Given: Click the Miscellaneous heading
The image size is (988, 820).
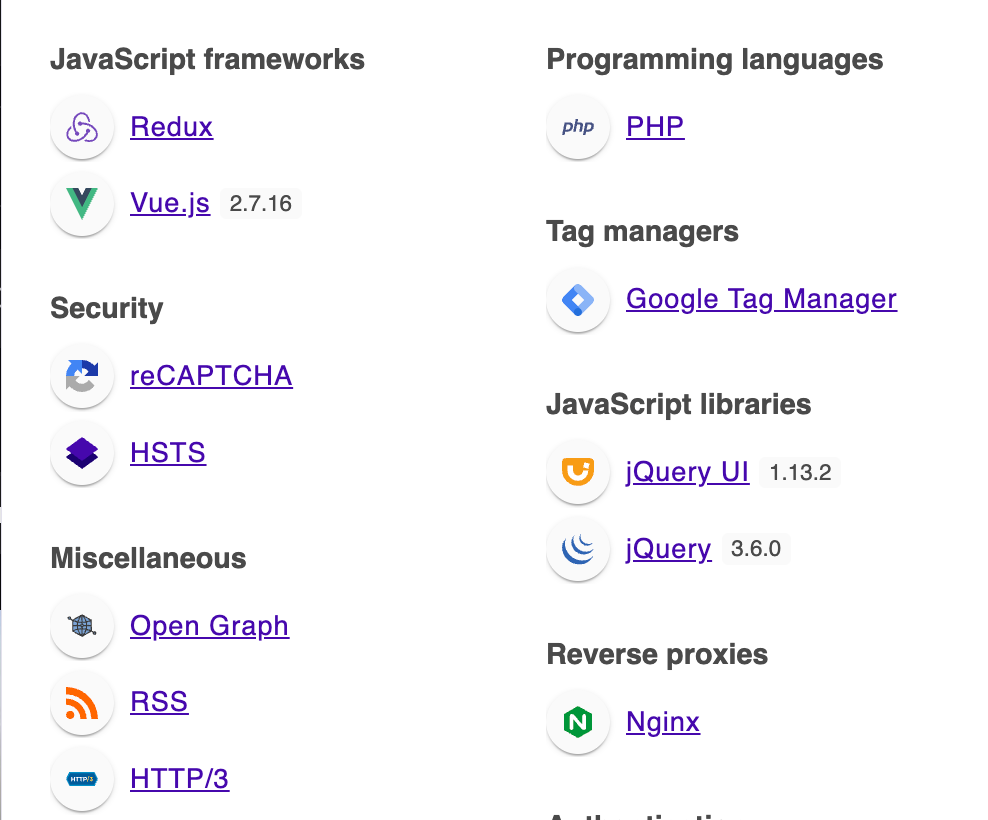Looking at the screenshot, I should pyautogui.click(x=148, y=558).
